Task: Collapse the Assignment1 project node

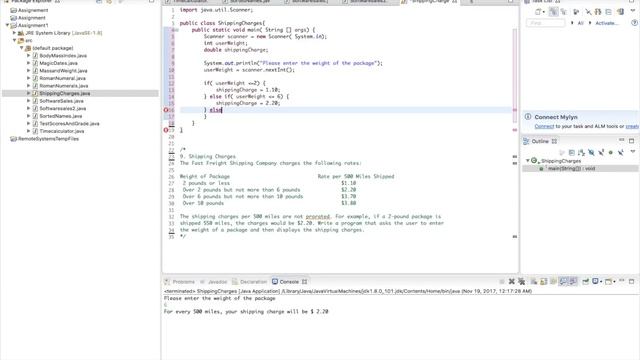Action: point(7,25)
